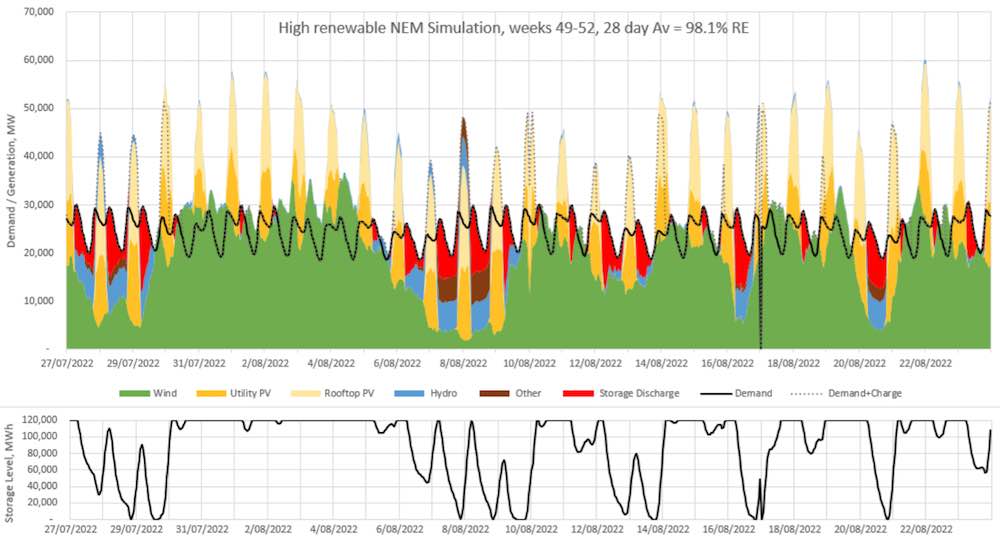Click the 40,000 y-axis label
Image resolution: width=1000 pixels, height=548 pixels.
click(x=39, y=156)
